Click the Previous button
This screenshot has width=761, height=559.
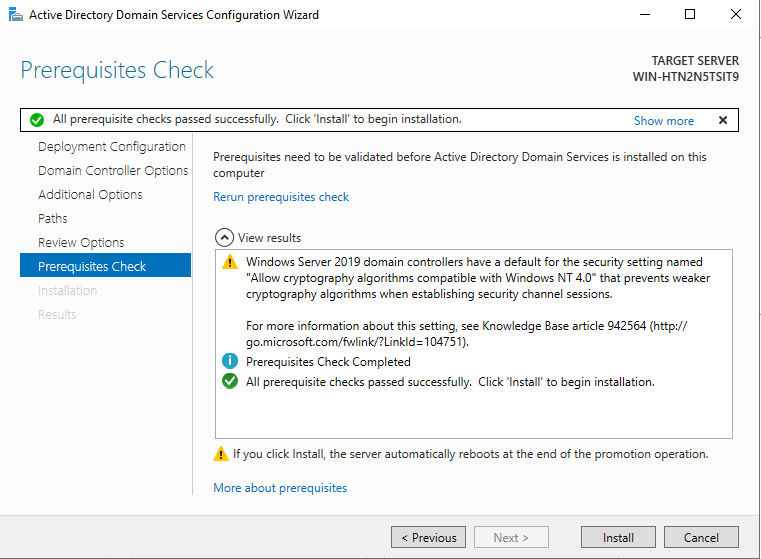coord(428,537)
